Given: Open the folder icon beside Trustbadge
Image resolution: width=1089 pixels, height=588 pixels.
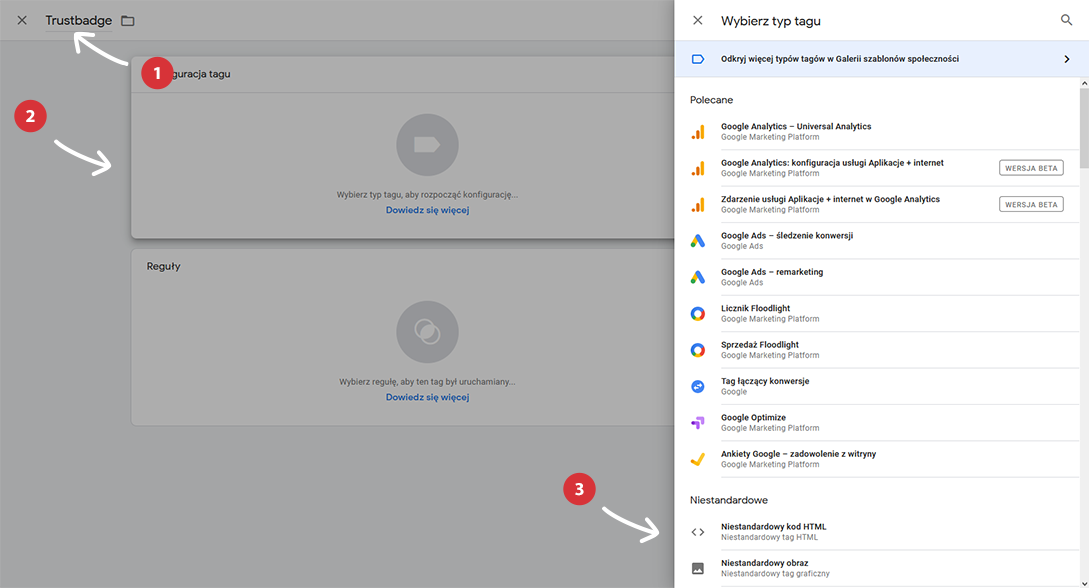Looking at the screenshot, I should (x=128, y=21).
